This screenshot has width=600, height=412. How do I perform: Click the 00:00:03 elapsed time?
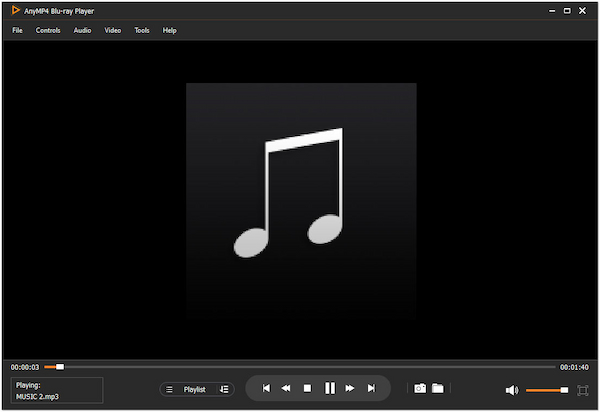coord(25,367)
